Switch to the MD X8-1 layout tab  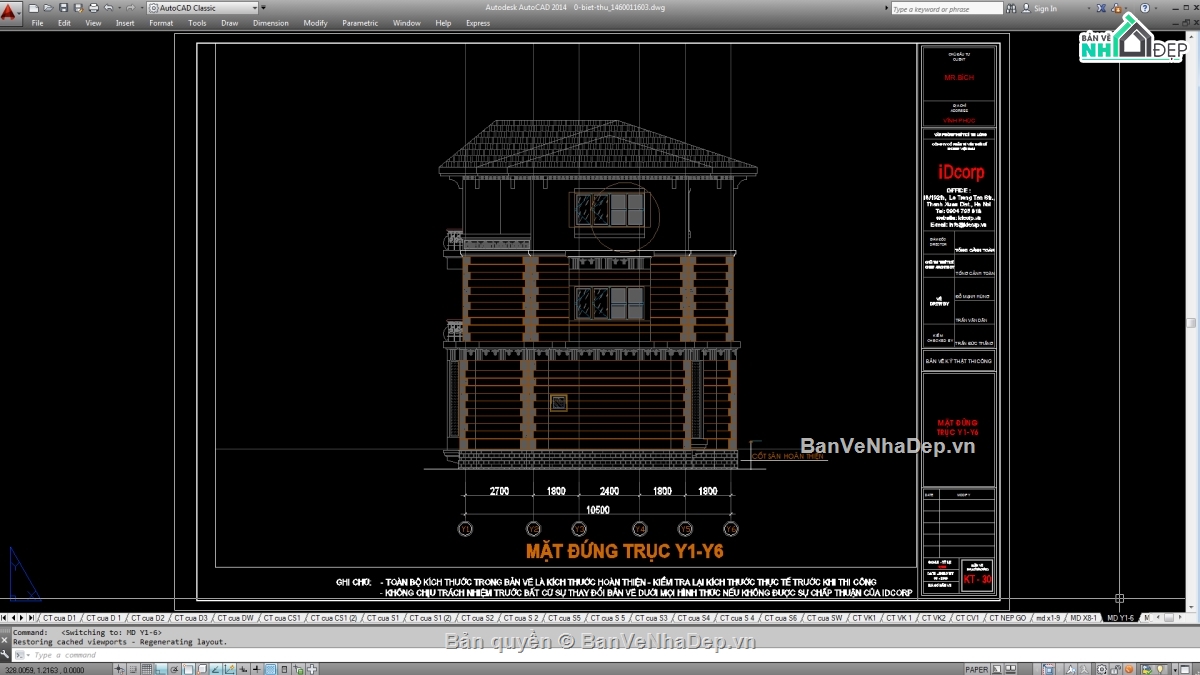(1083, 618)
